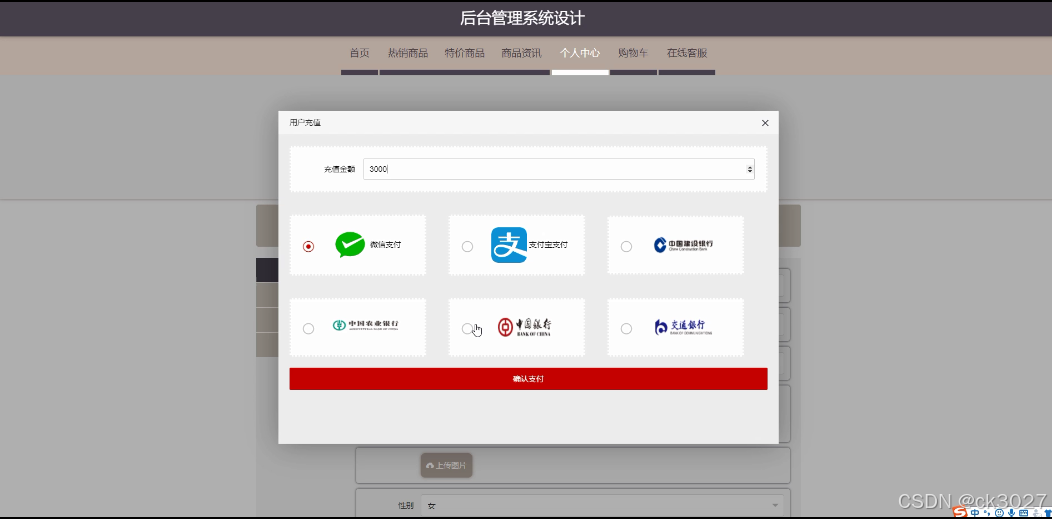This screenshot has height=519, width=1052.
Task: Open the 购物车 nav item
Action: [x=633, y=53]
